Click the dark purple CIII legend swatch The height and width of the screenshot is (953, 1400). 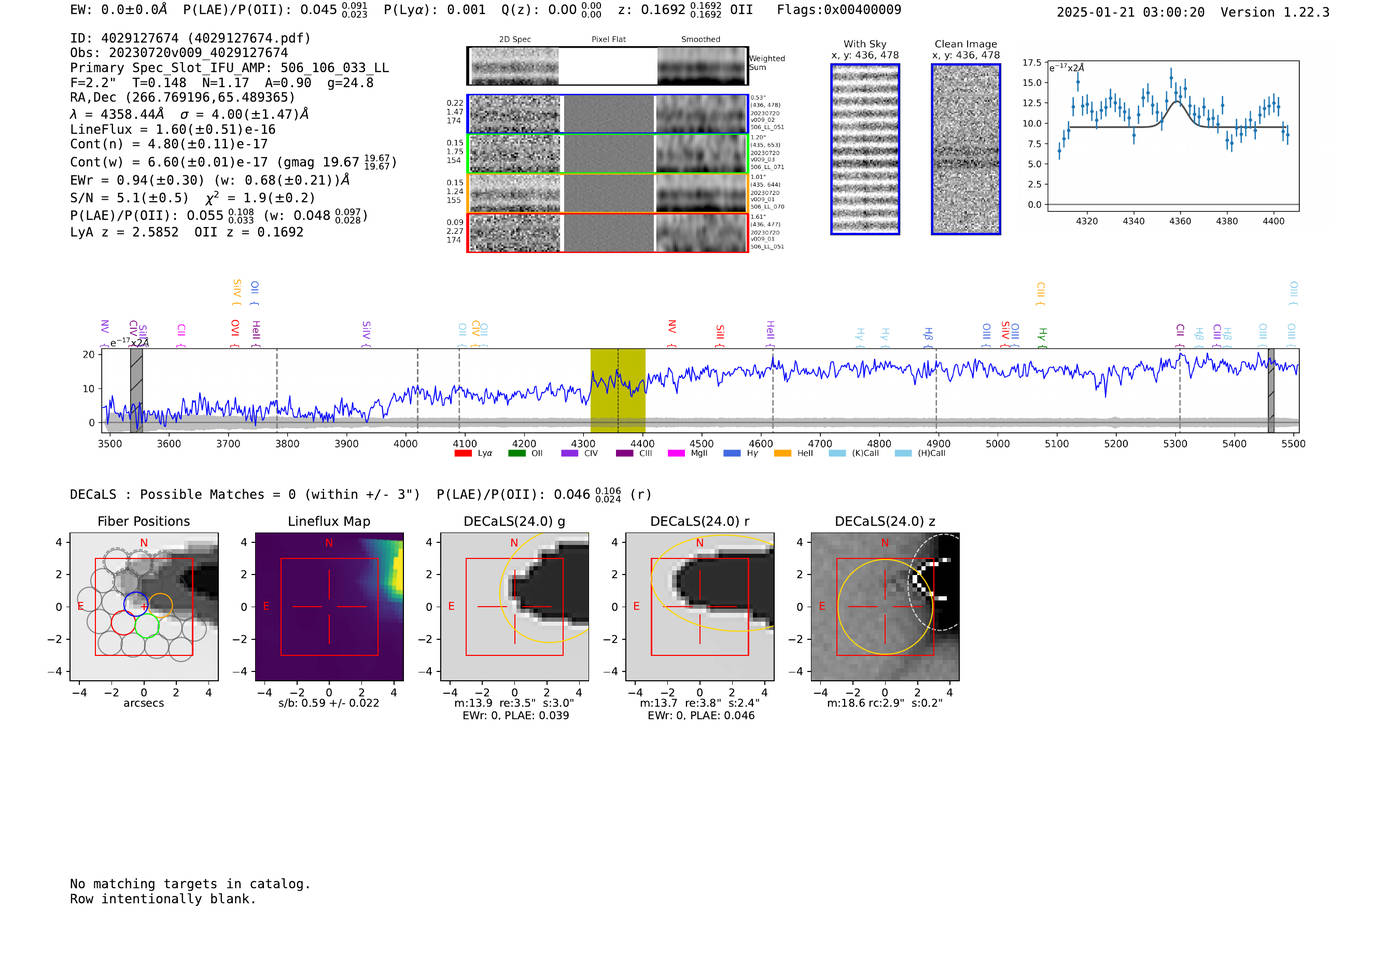(624, 453)
